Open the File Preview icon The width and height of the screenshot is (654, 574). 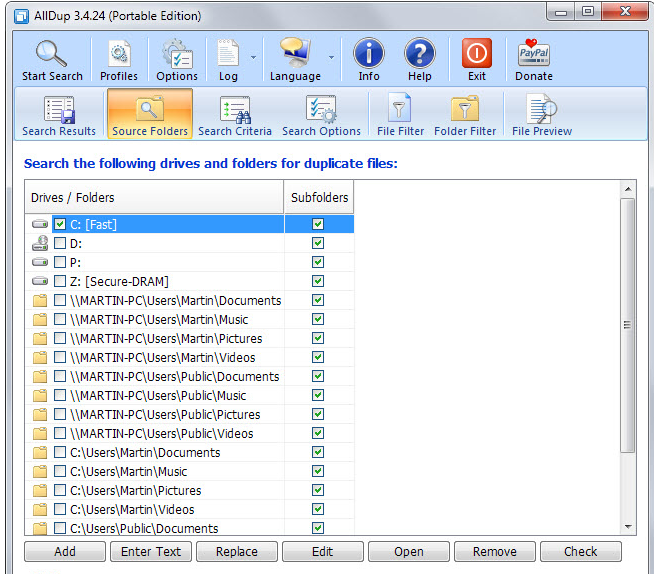point(542,110)
